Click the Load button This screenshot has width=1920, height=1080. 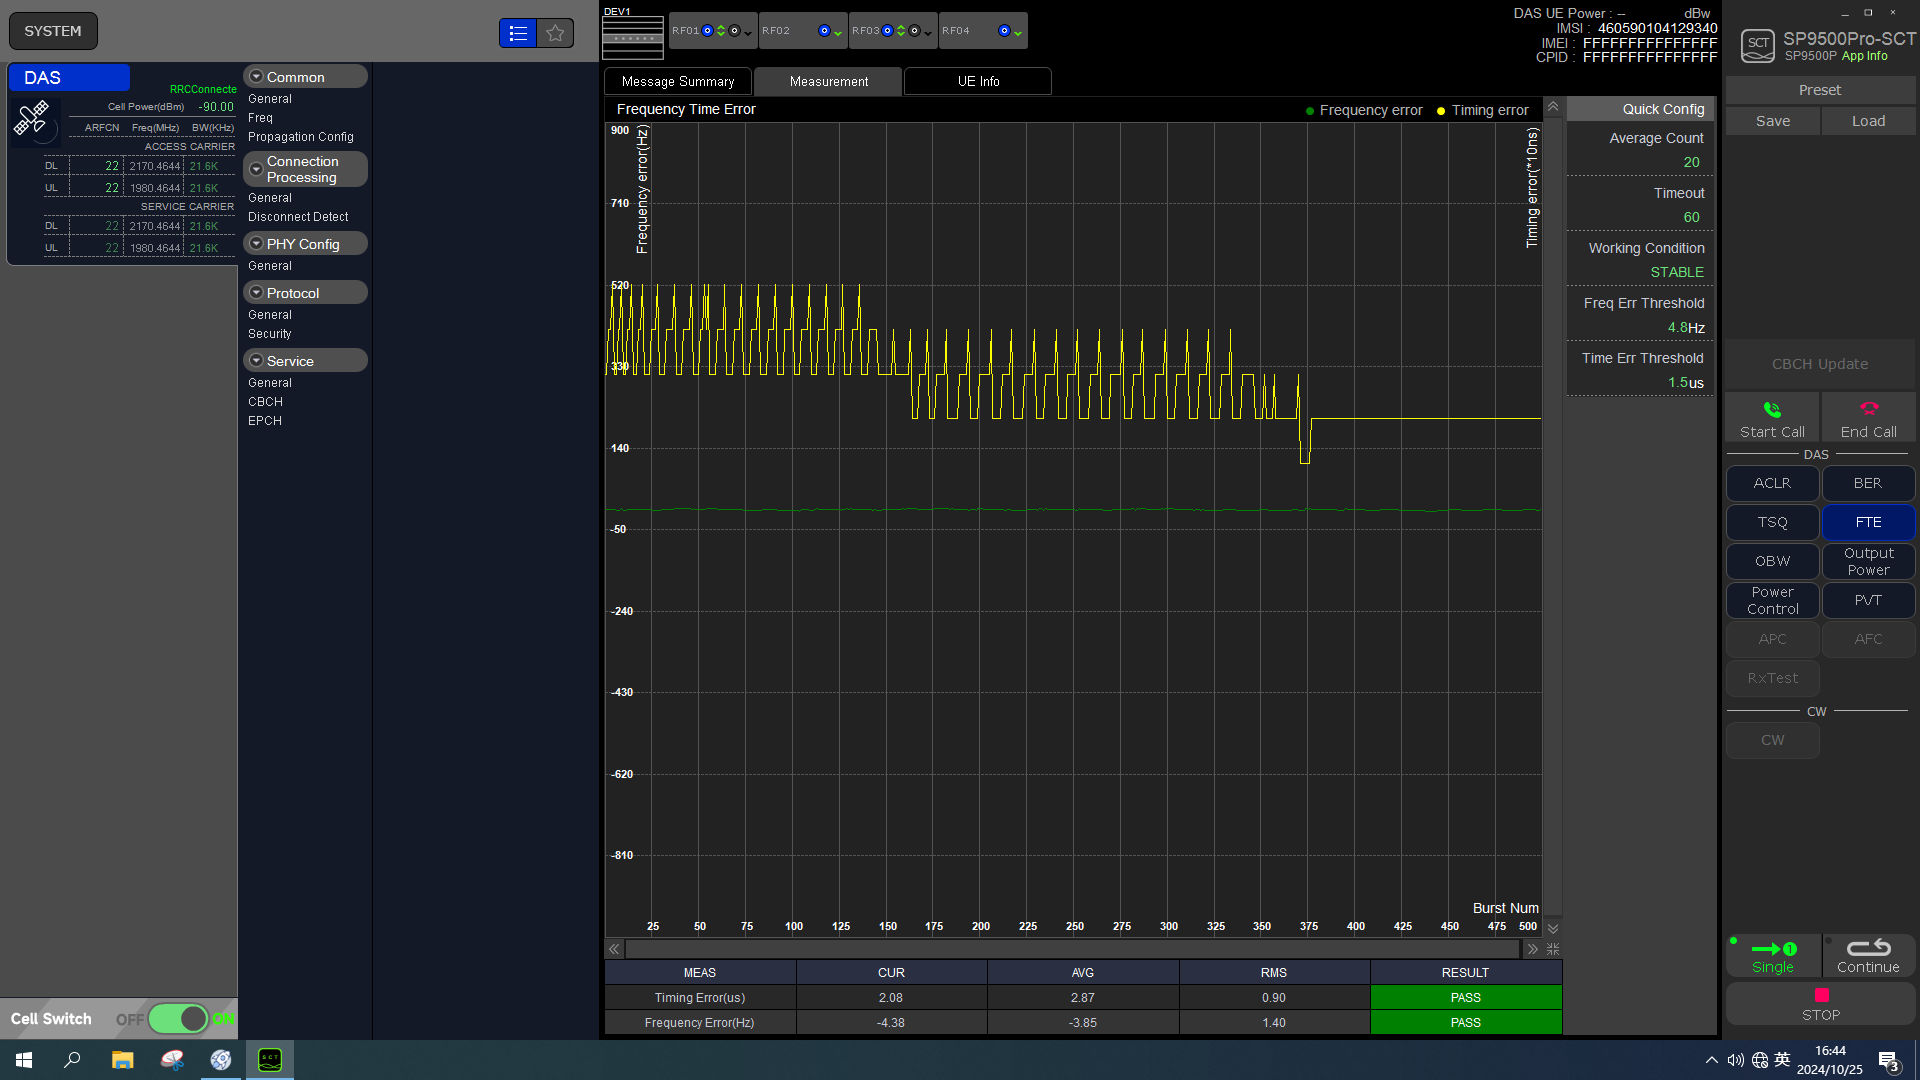[1868, 121]
